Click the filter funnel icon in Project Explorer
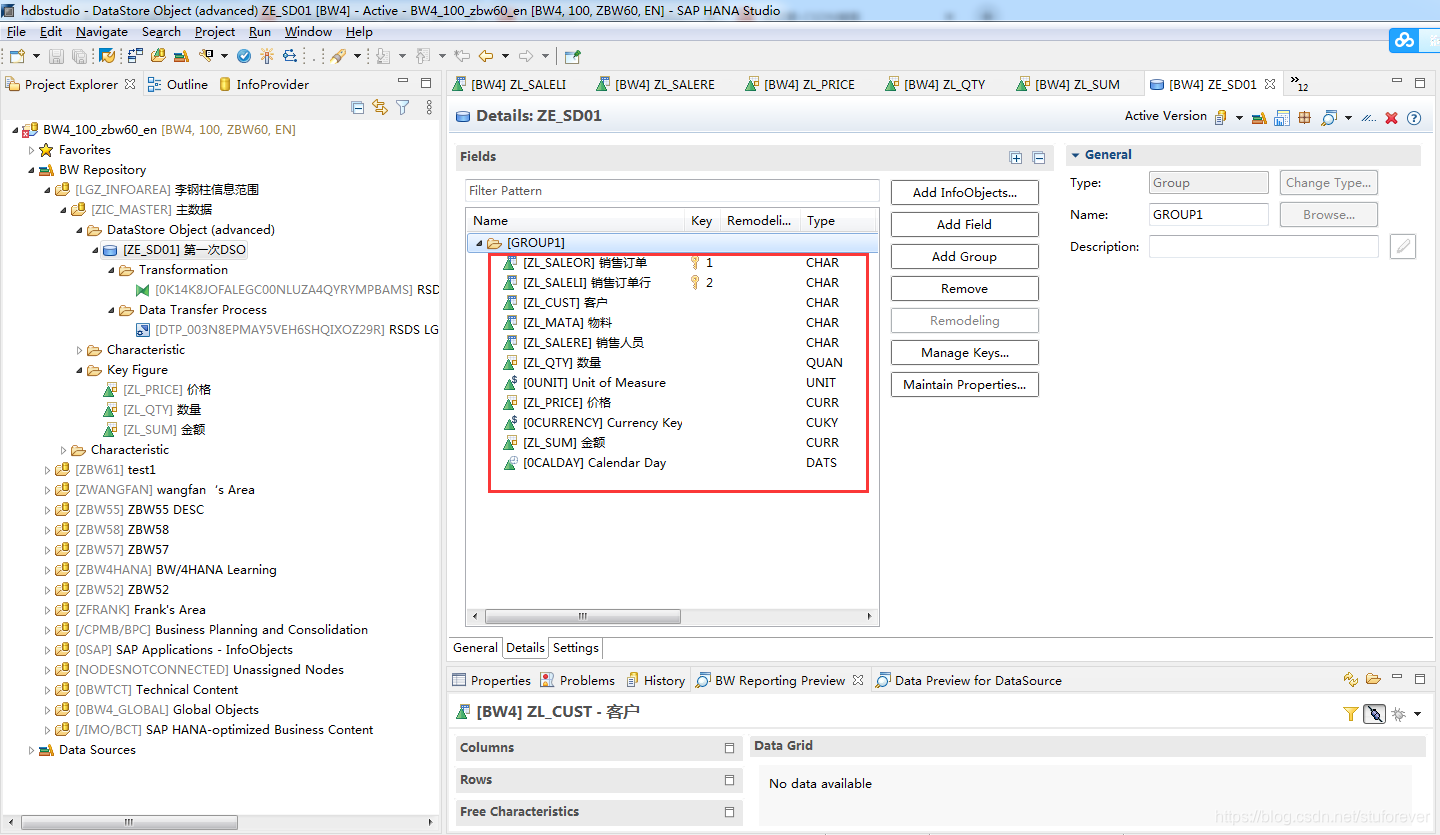 [x=402, y=107]
